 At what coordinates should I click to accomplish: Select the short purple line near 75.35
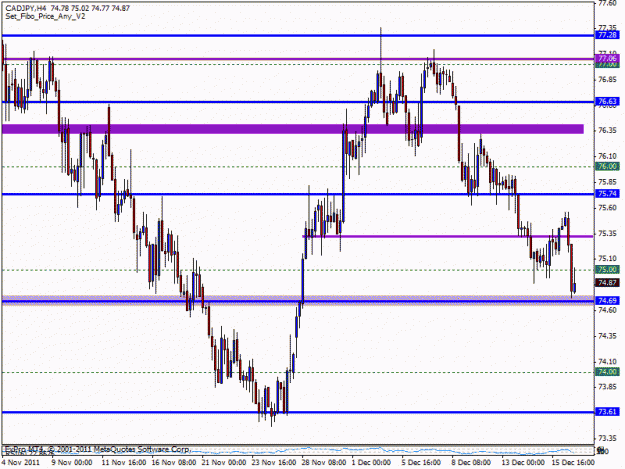(448, 237)
